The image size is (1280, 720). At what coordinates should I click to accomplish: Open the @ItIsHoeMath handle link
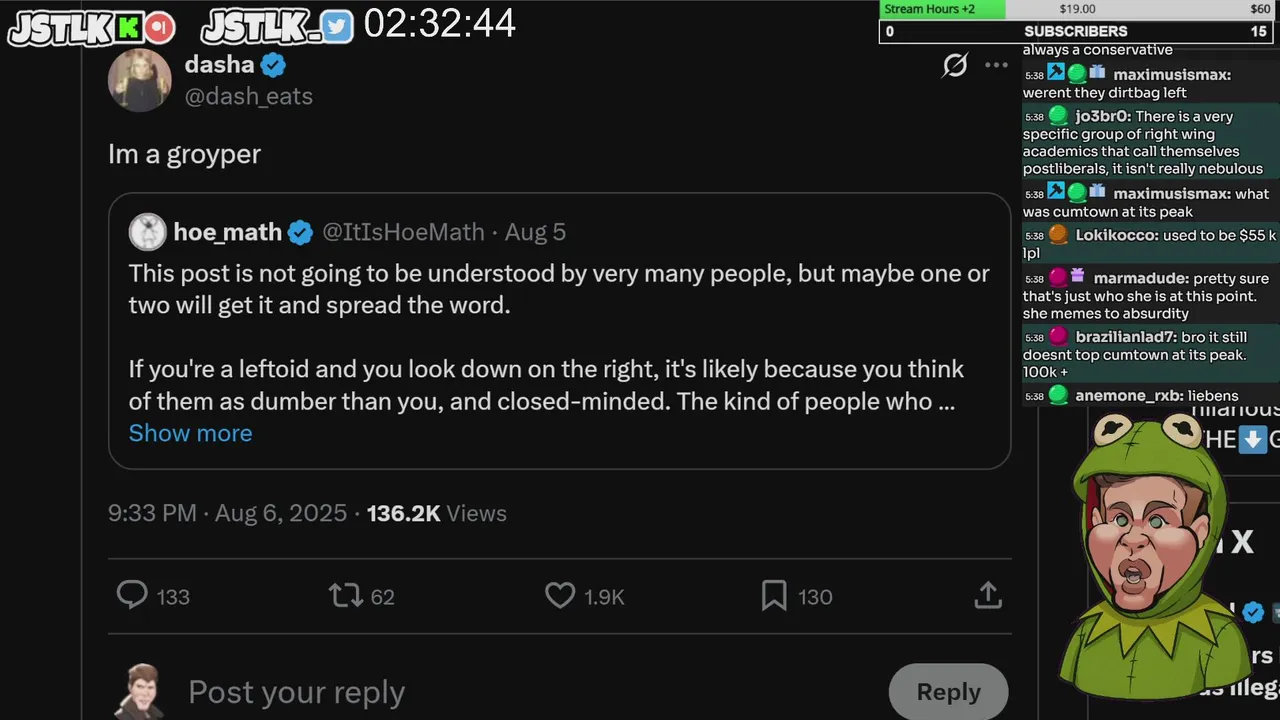403,232
